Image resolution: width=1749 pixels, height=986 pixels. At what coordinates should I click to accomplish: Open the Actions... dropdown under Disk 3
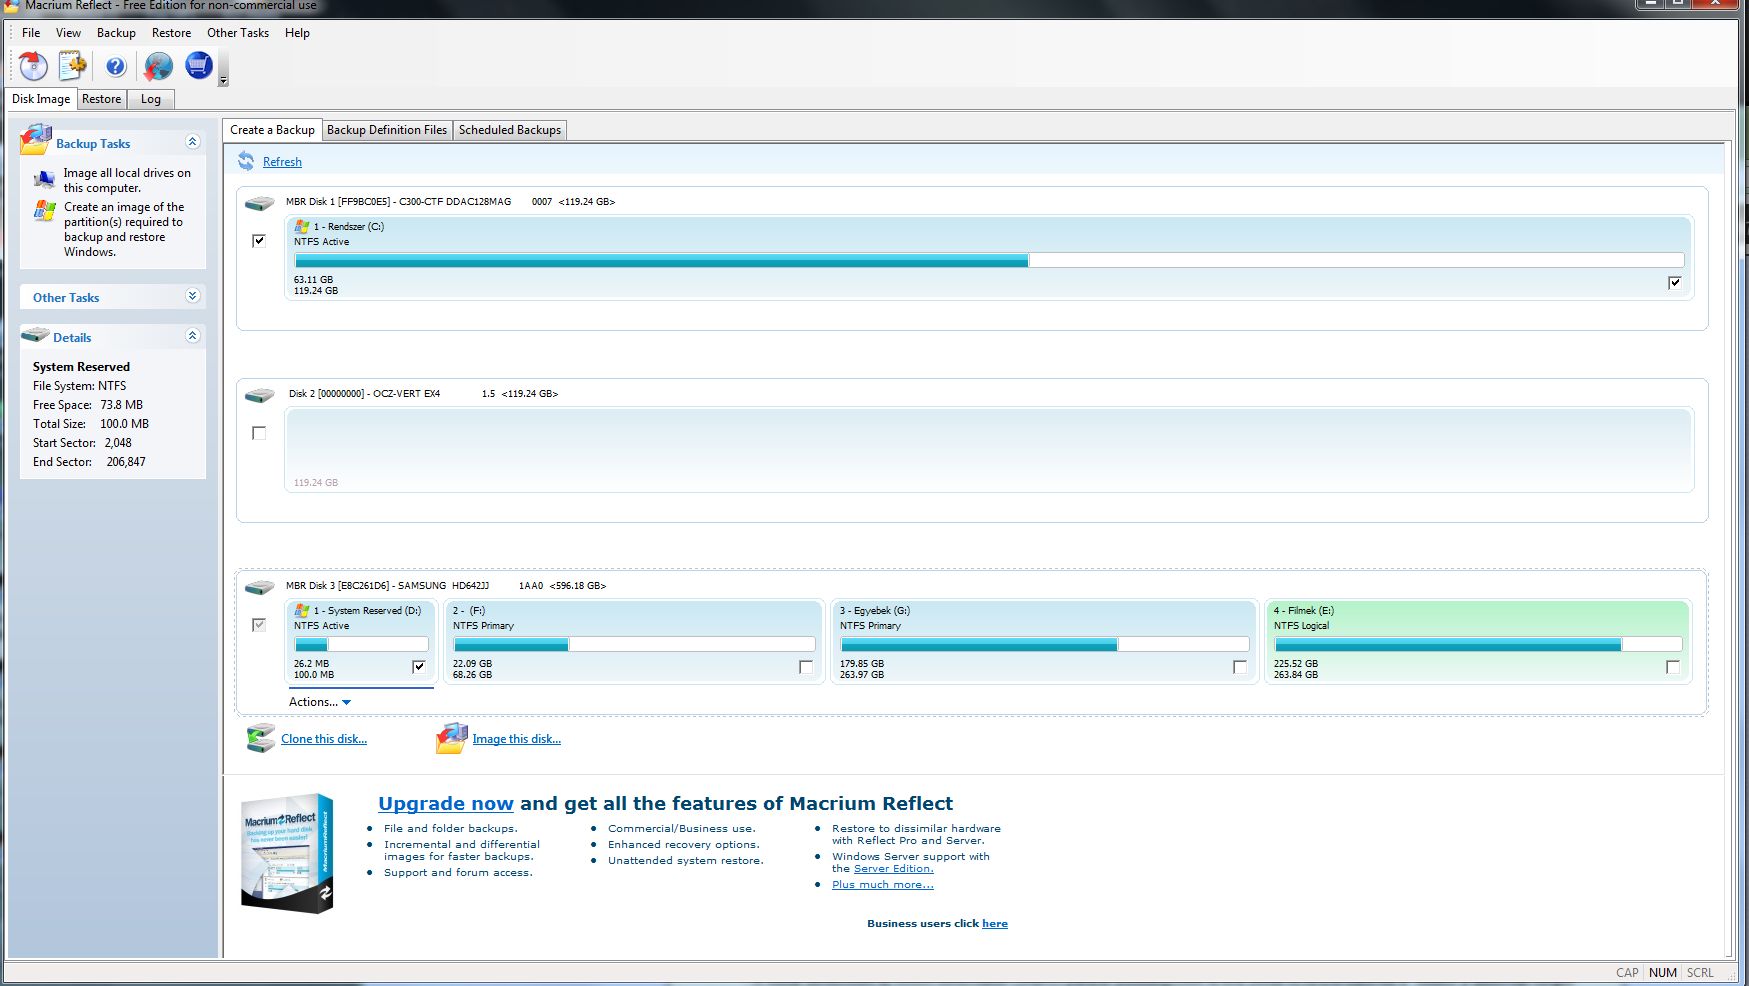click(320, 702)
